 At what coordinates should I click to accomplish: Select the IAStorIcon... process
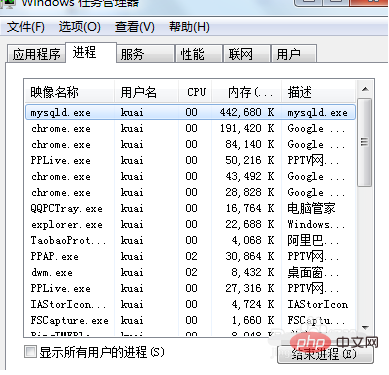pyautogui.click(x=190, y=304)
